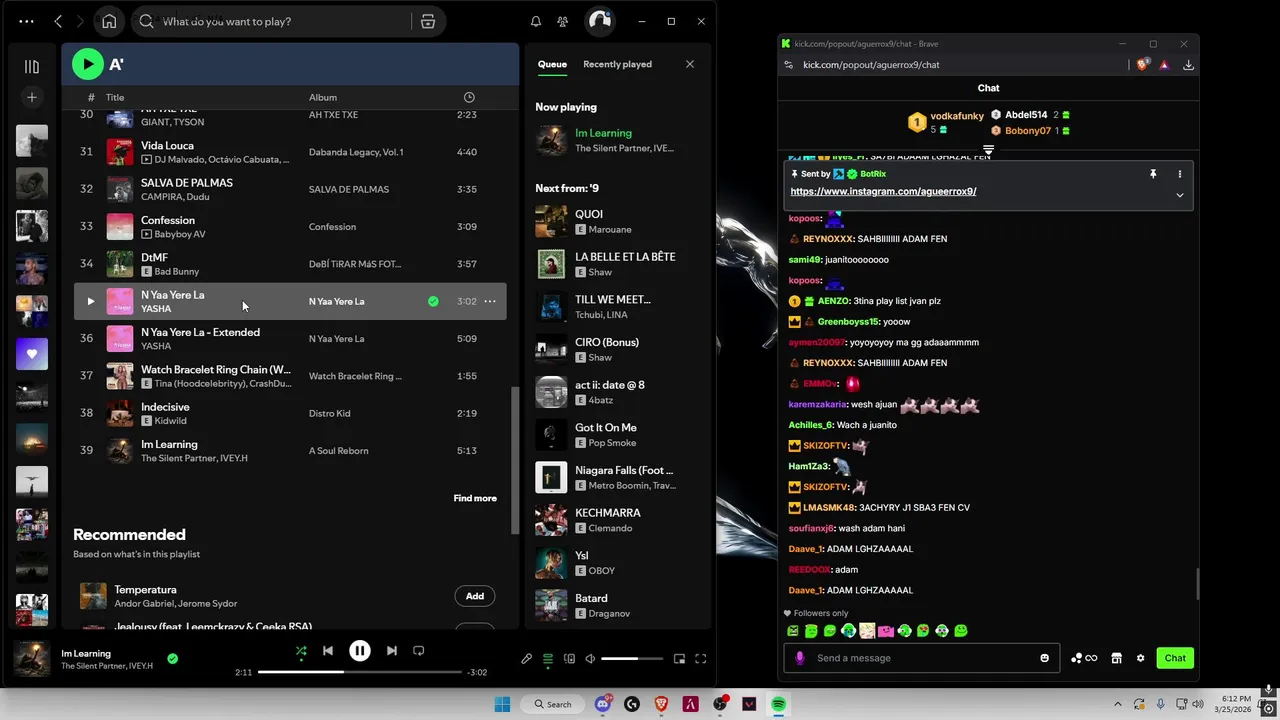
Task: Mute Spotify volume speaker icon
Action: [x=590, y=659]
